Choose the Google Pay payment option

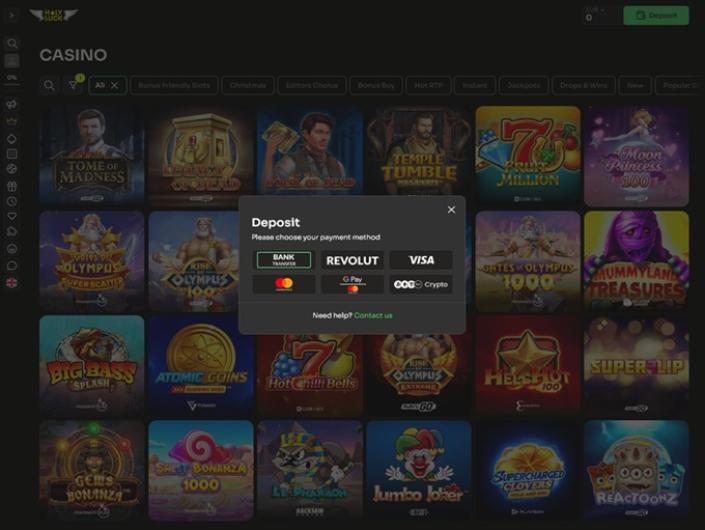click(x=352, y=284)
